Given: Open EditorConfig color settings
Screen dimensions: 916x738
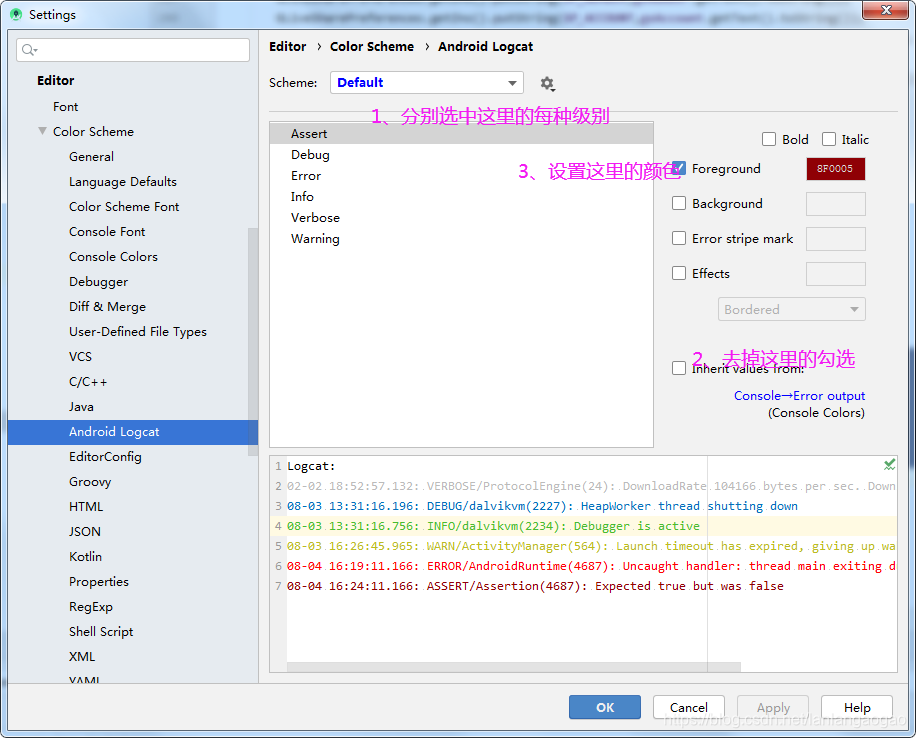Looking at the screenshot, I should point(105,457).
